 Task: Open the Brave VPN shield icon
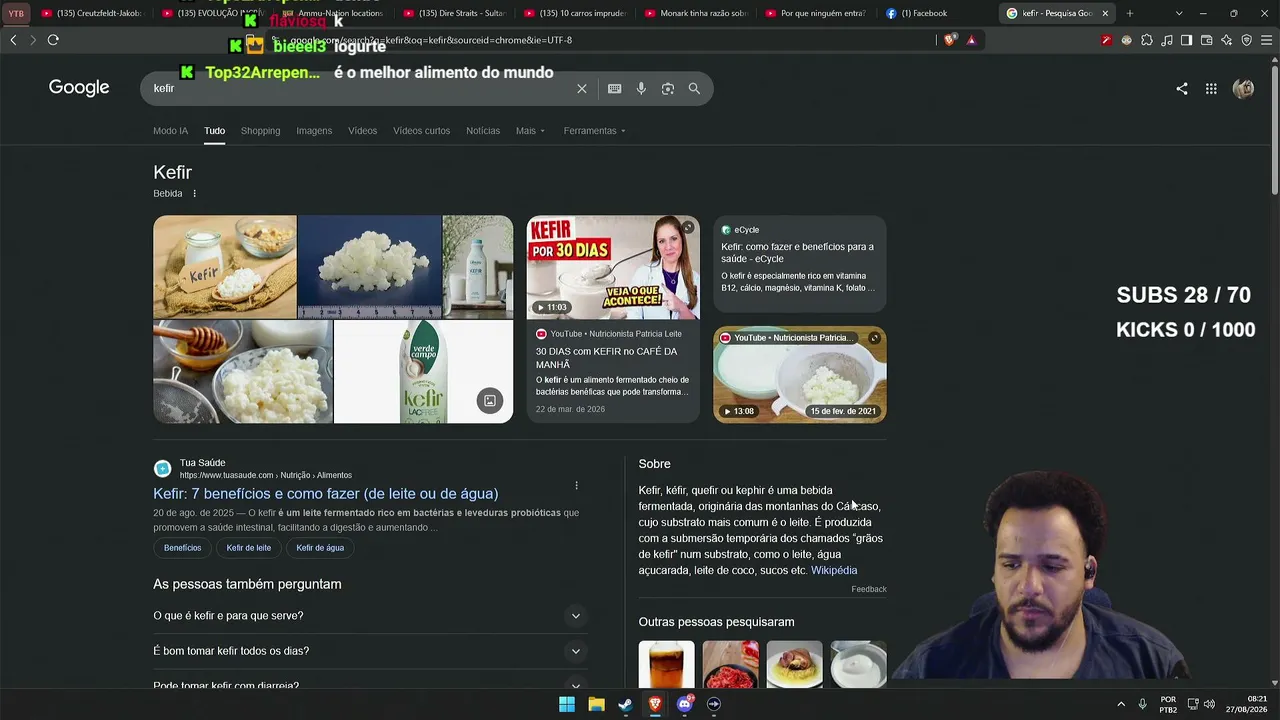(1247, 40)
